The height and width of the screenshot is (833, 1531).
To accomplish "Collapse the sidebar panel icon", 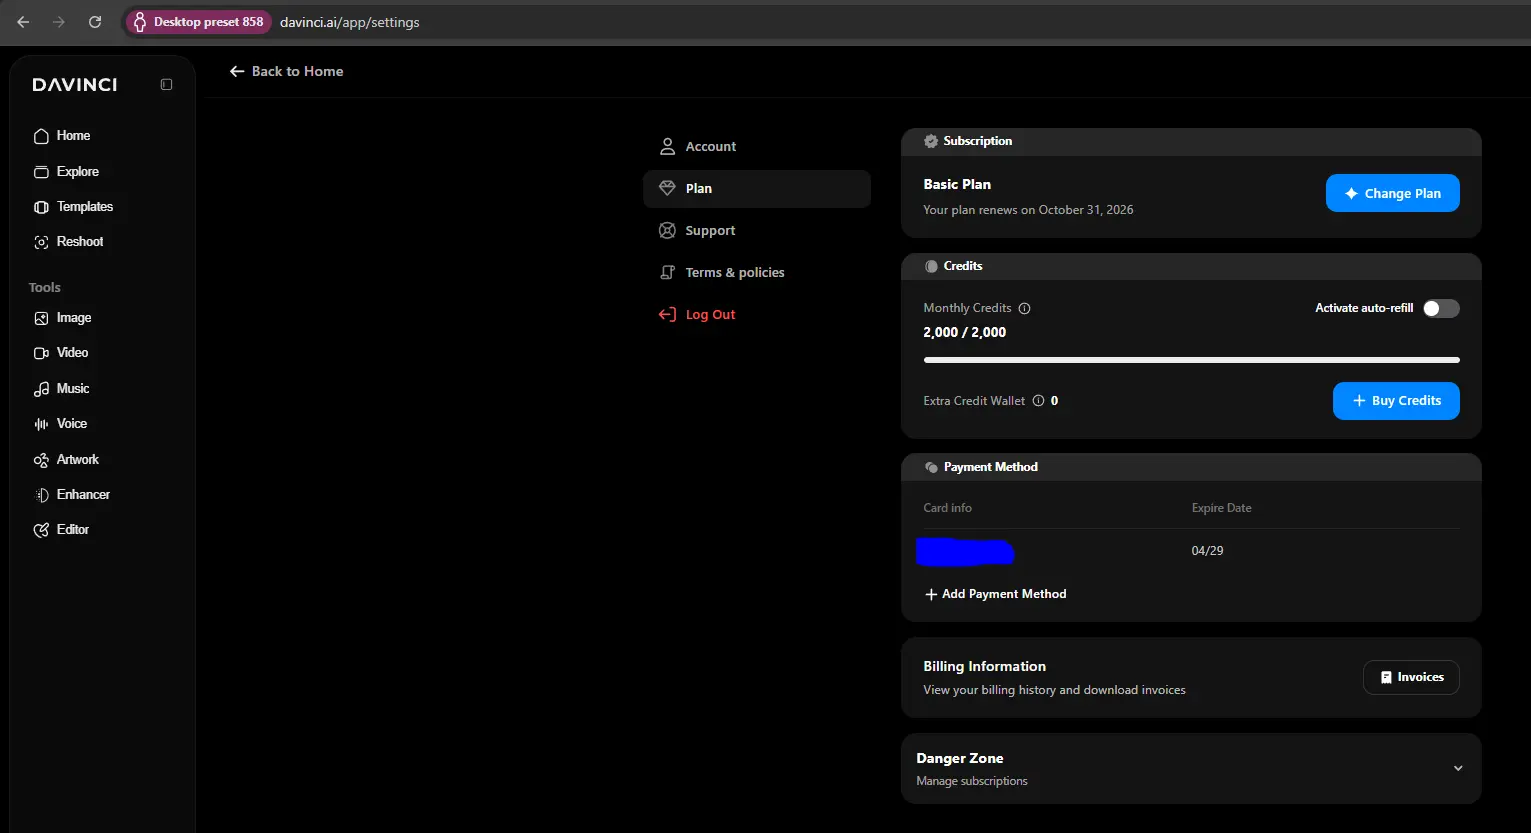I will 166,85.
